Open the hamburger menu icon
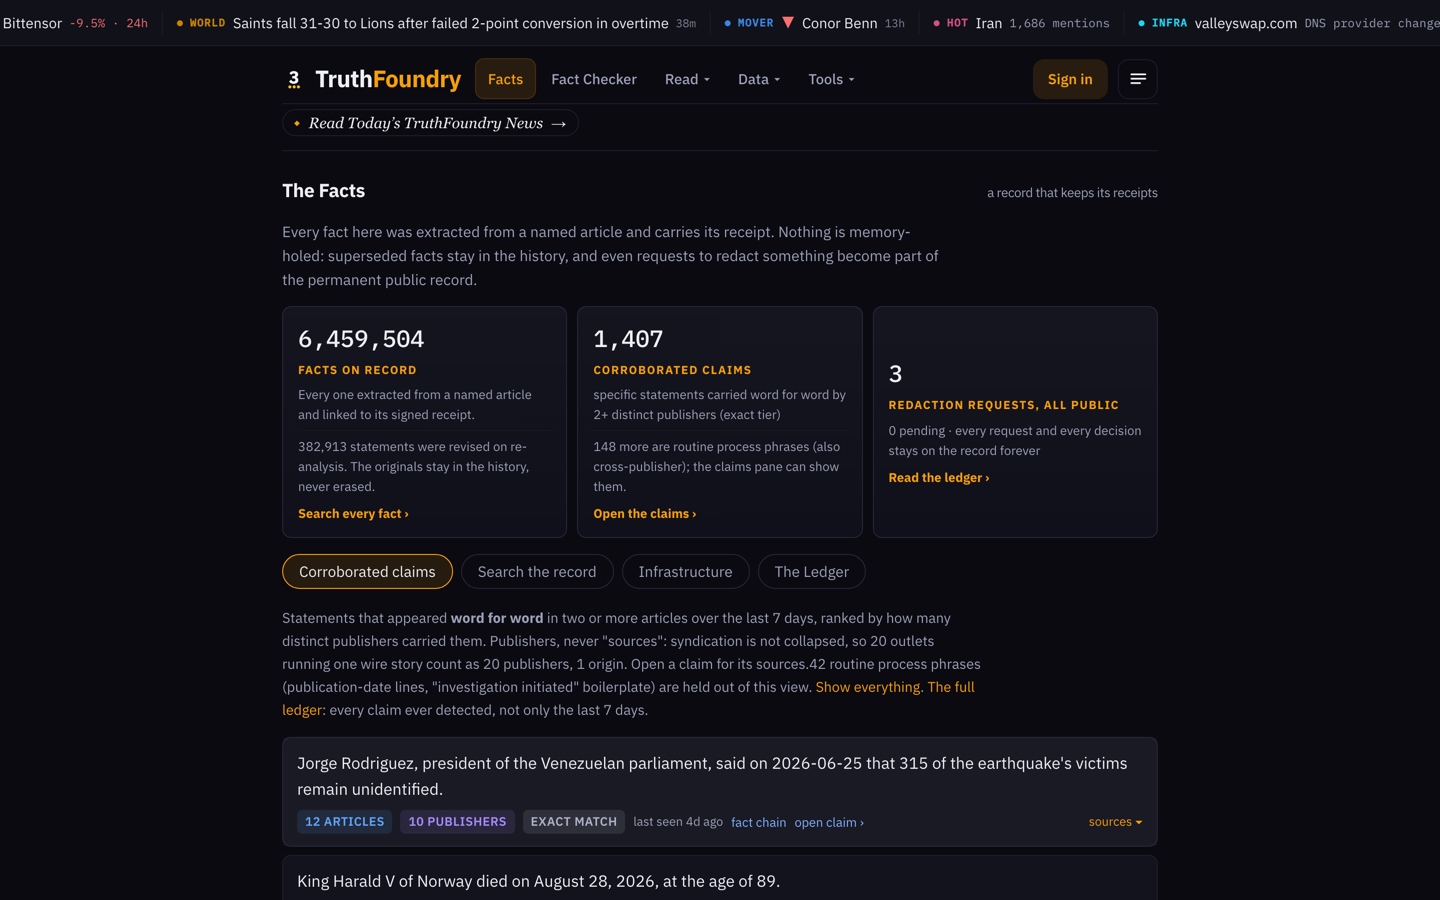The width and height of the screenshot is (1440, 900). pyautogui.click(x=1138, y=79)
